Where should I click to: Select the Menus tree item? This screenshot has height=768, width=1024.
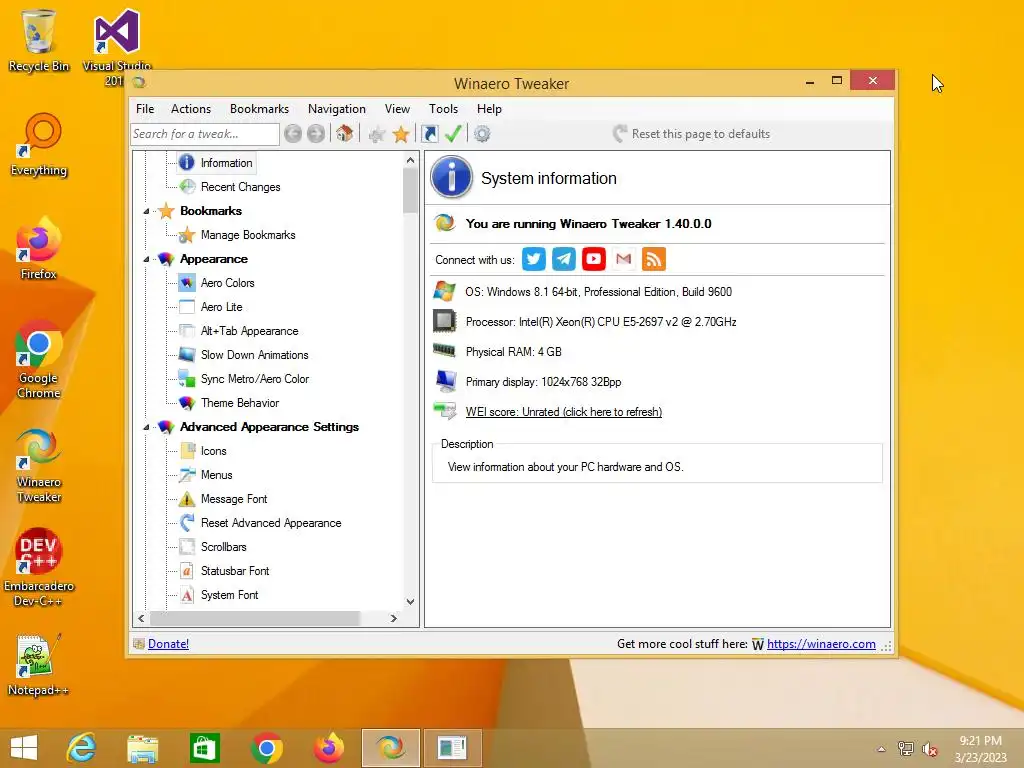click(x=216, y=475)
